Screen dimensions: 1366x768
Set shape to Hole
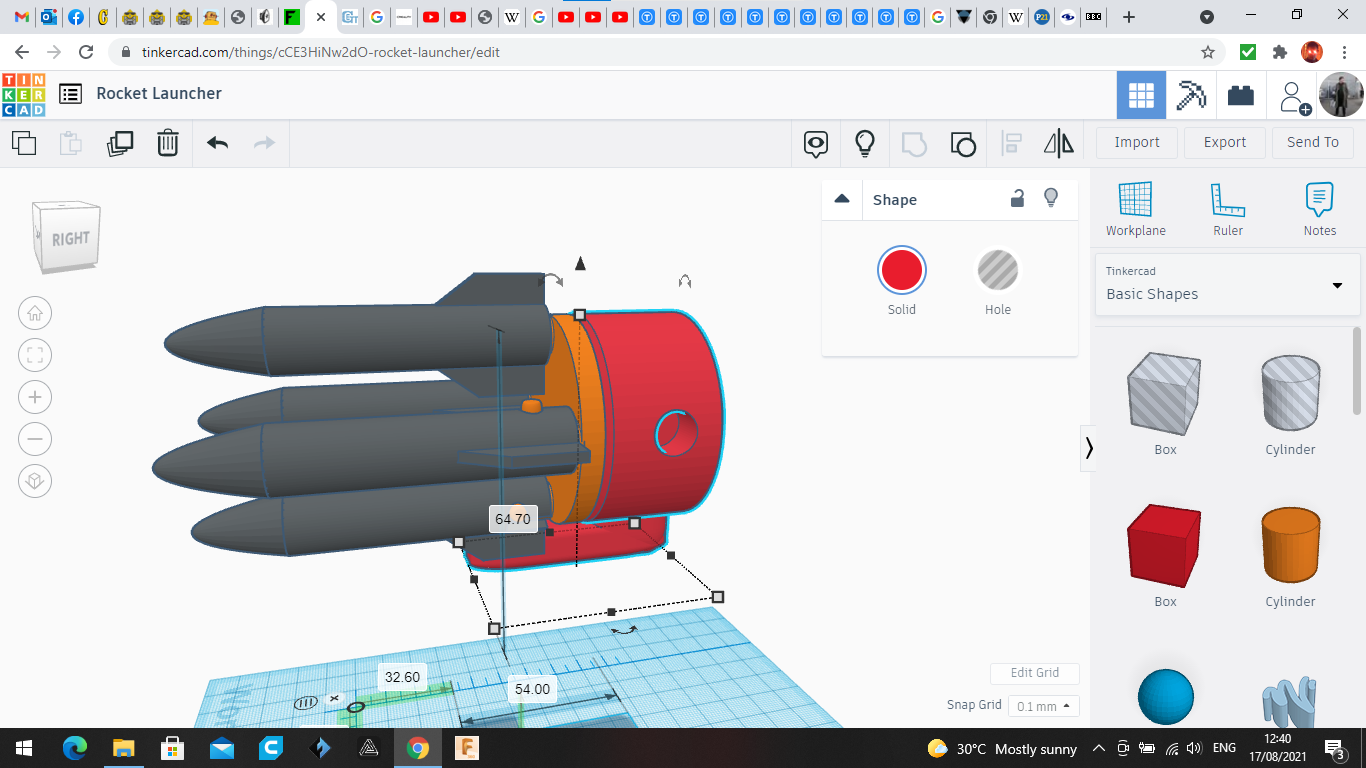point(997,271)
